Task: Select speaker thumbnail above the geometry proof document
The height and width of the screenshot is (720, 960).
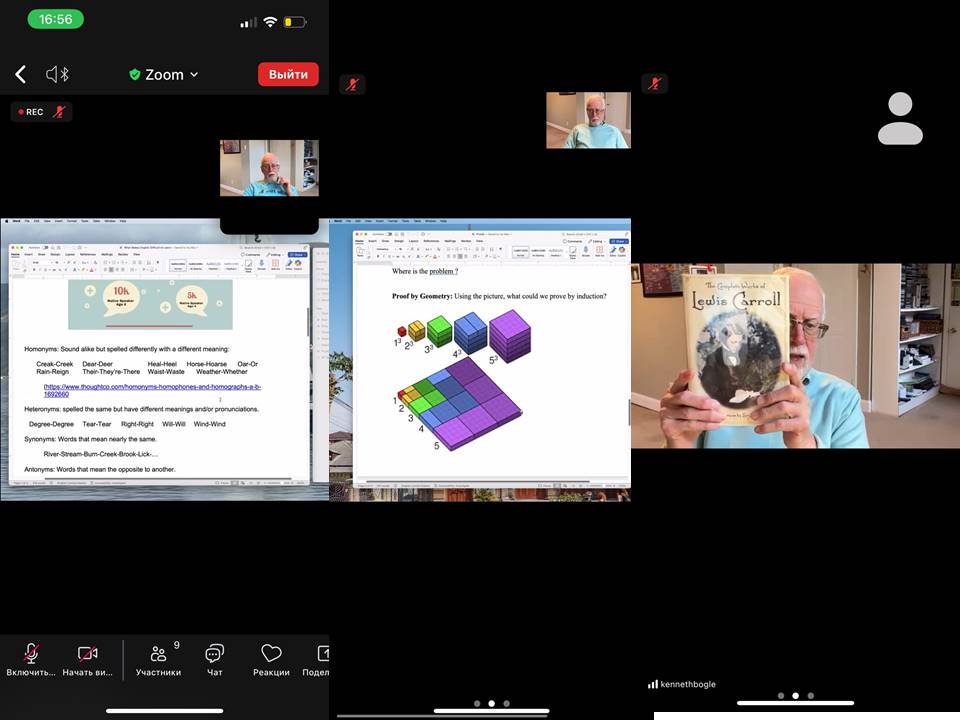Action: pos(588,120)
